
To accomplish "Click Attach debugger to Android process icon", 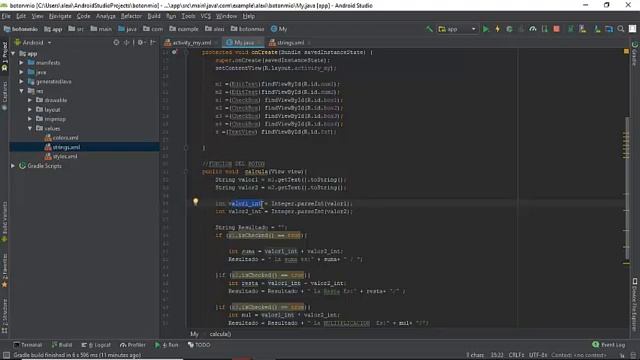I will (544, 29).
